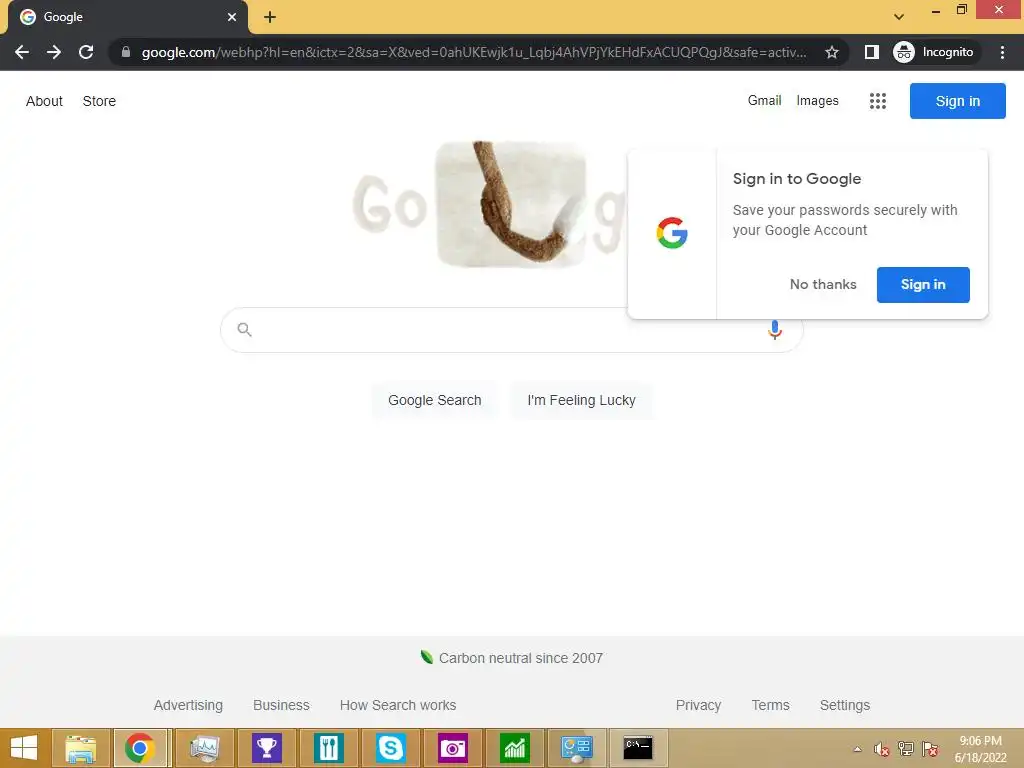Click the address bar URL

(474, 52)
